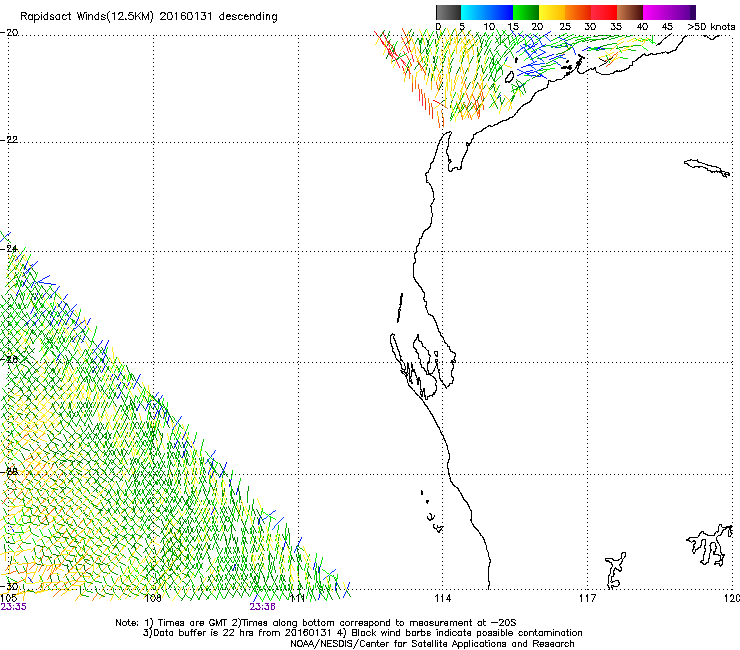Click the cyan 5-10 knots legend segment
The height and width of the screenshot is (650, 740).
pyautogui.click(x=473, y=12)
